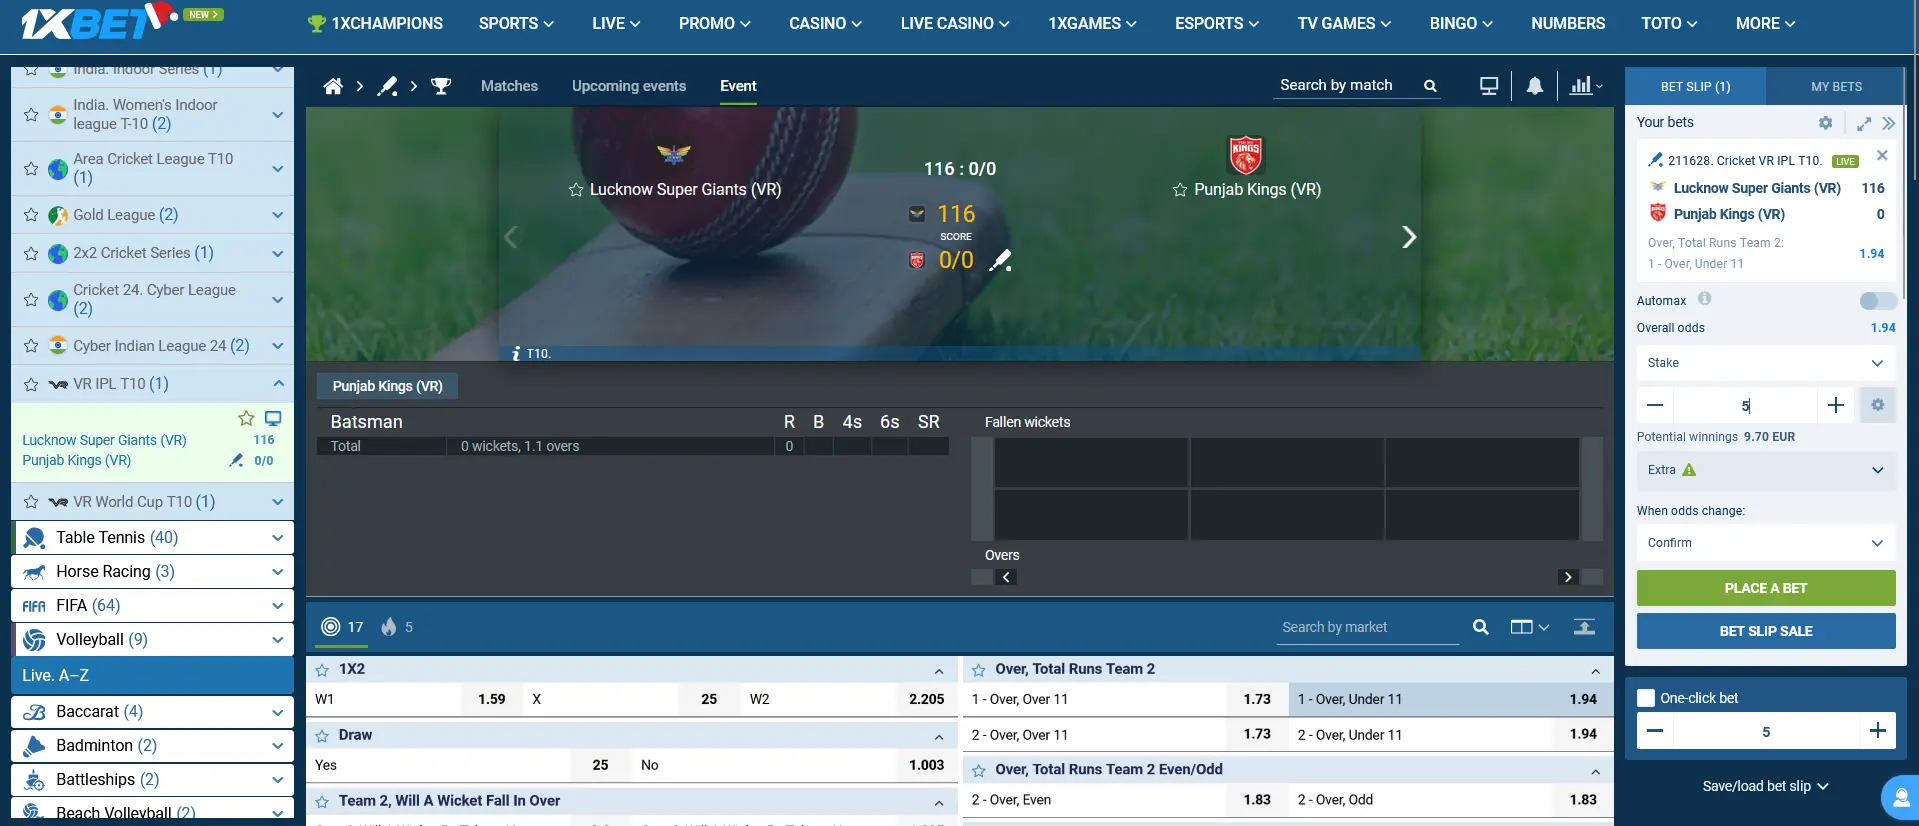This screenshot has width=1919, height=826.
Task: Switch to Matches tab
Action: [509, 86]
